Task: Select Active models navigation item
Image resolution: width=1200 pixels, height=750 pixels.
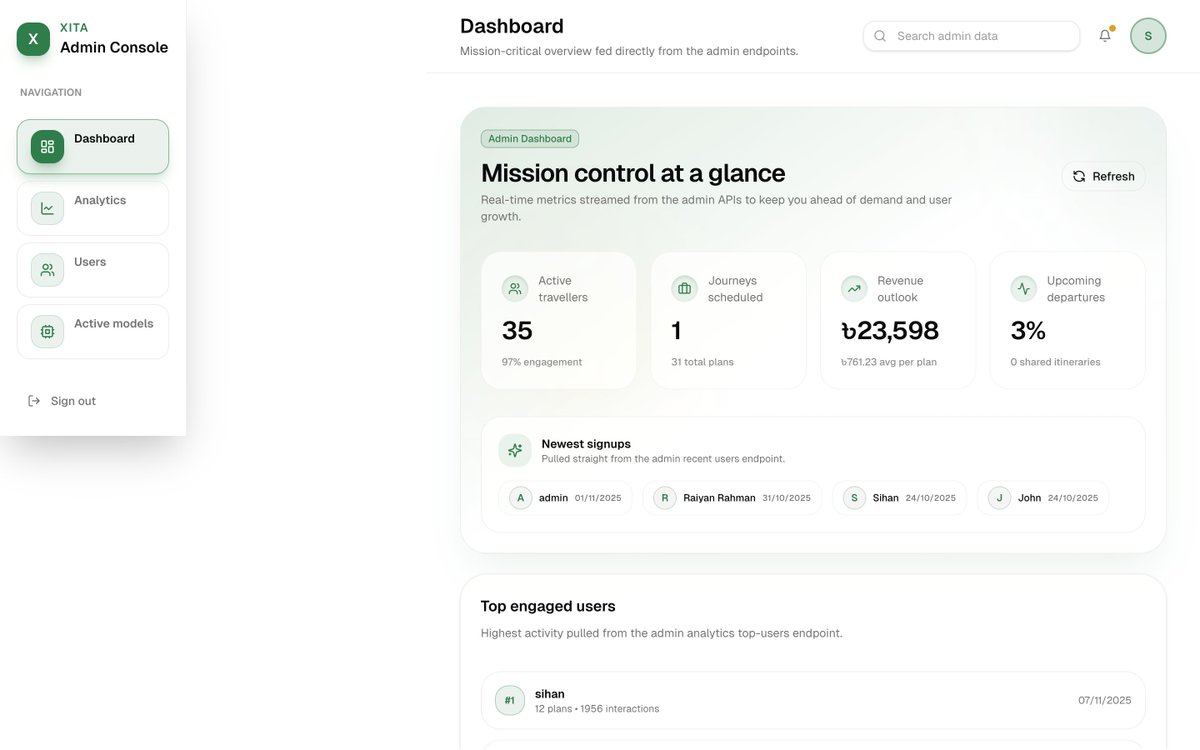Action: [93, 332]
